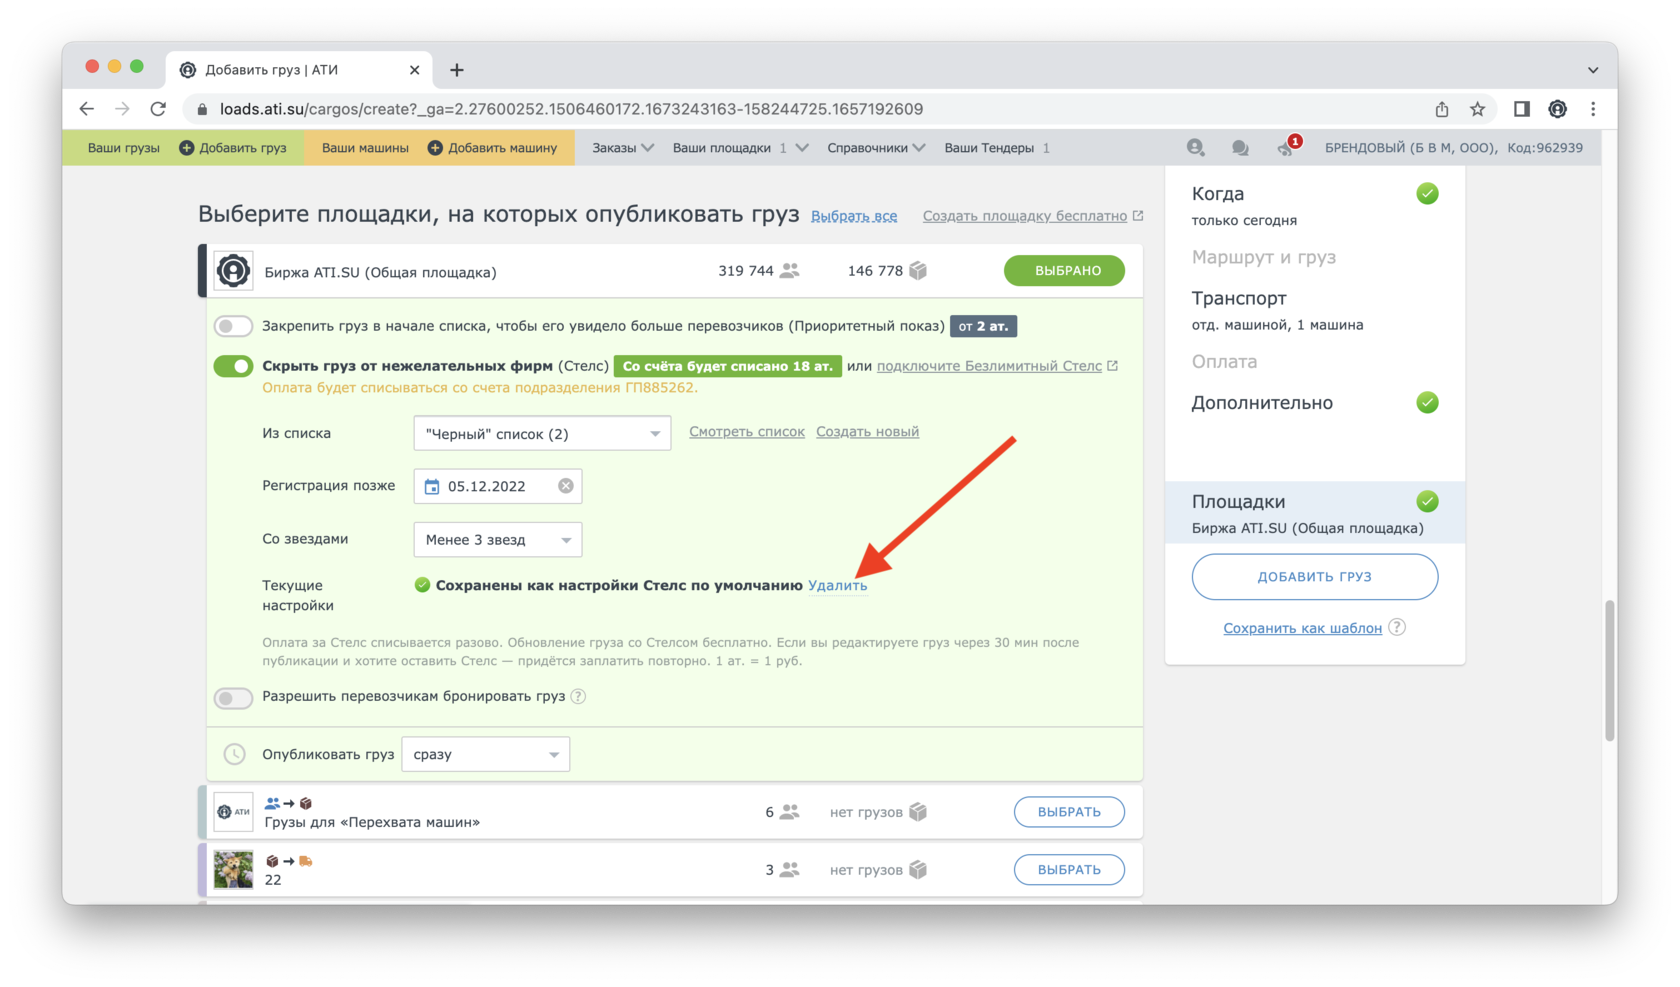Open the browser side panel icon

pyautogui.click(x=1521, y=109)
